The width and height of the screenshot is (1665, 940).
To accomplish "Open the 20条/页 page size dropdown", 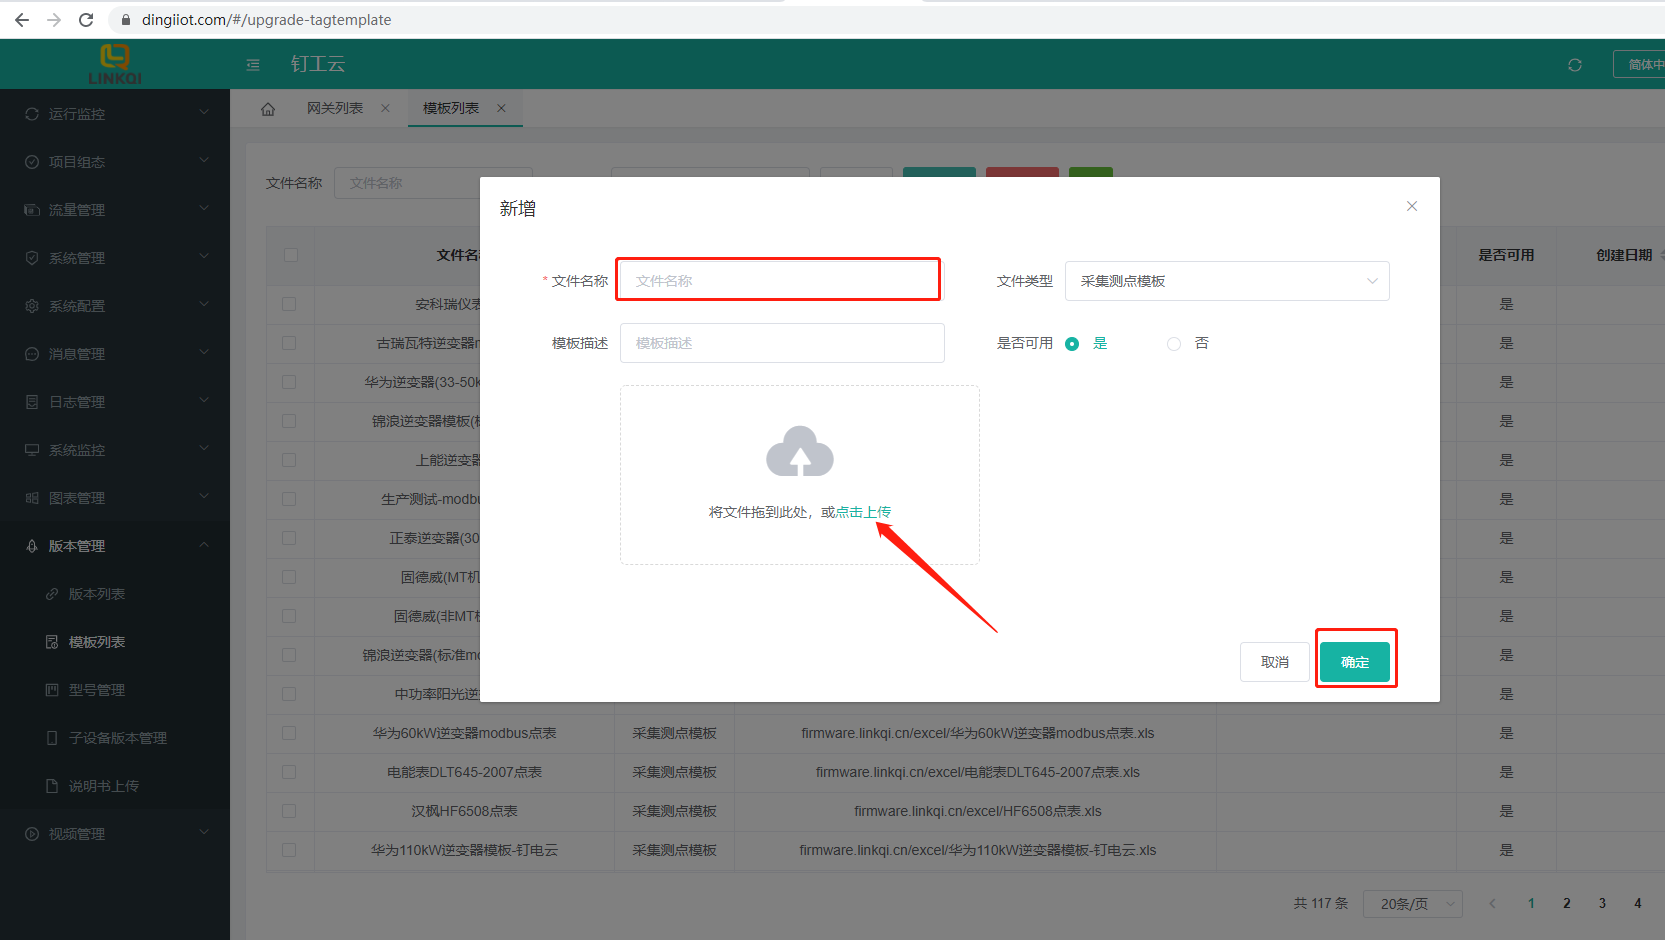I will (1413, 904).
